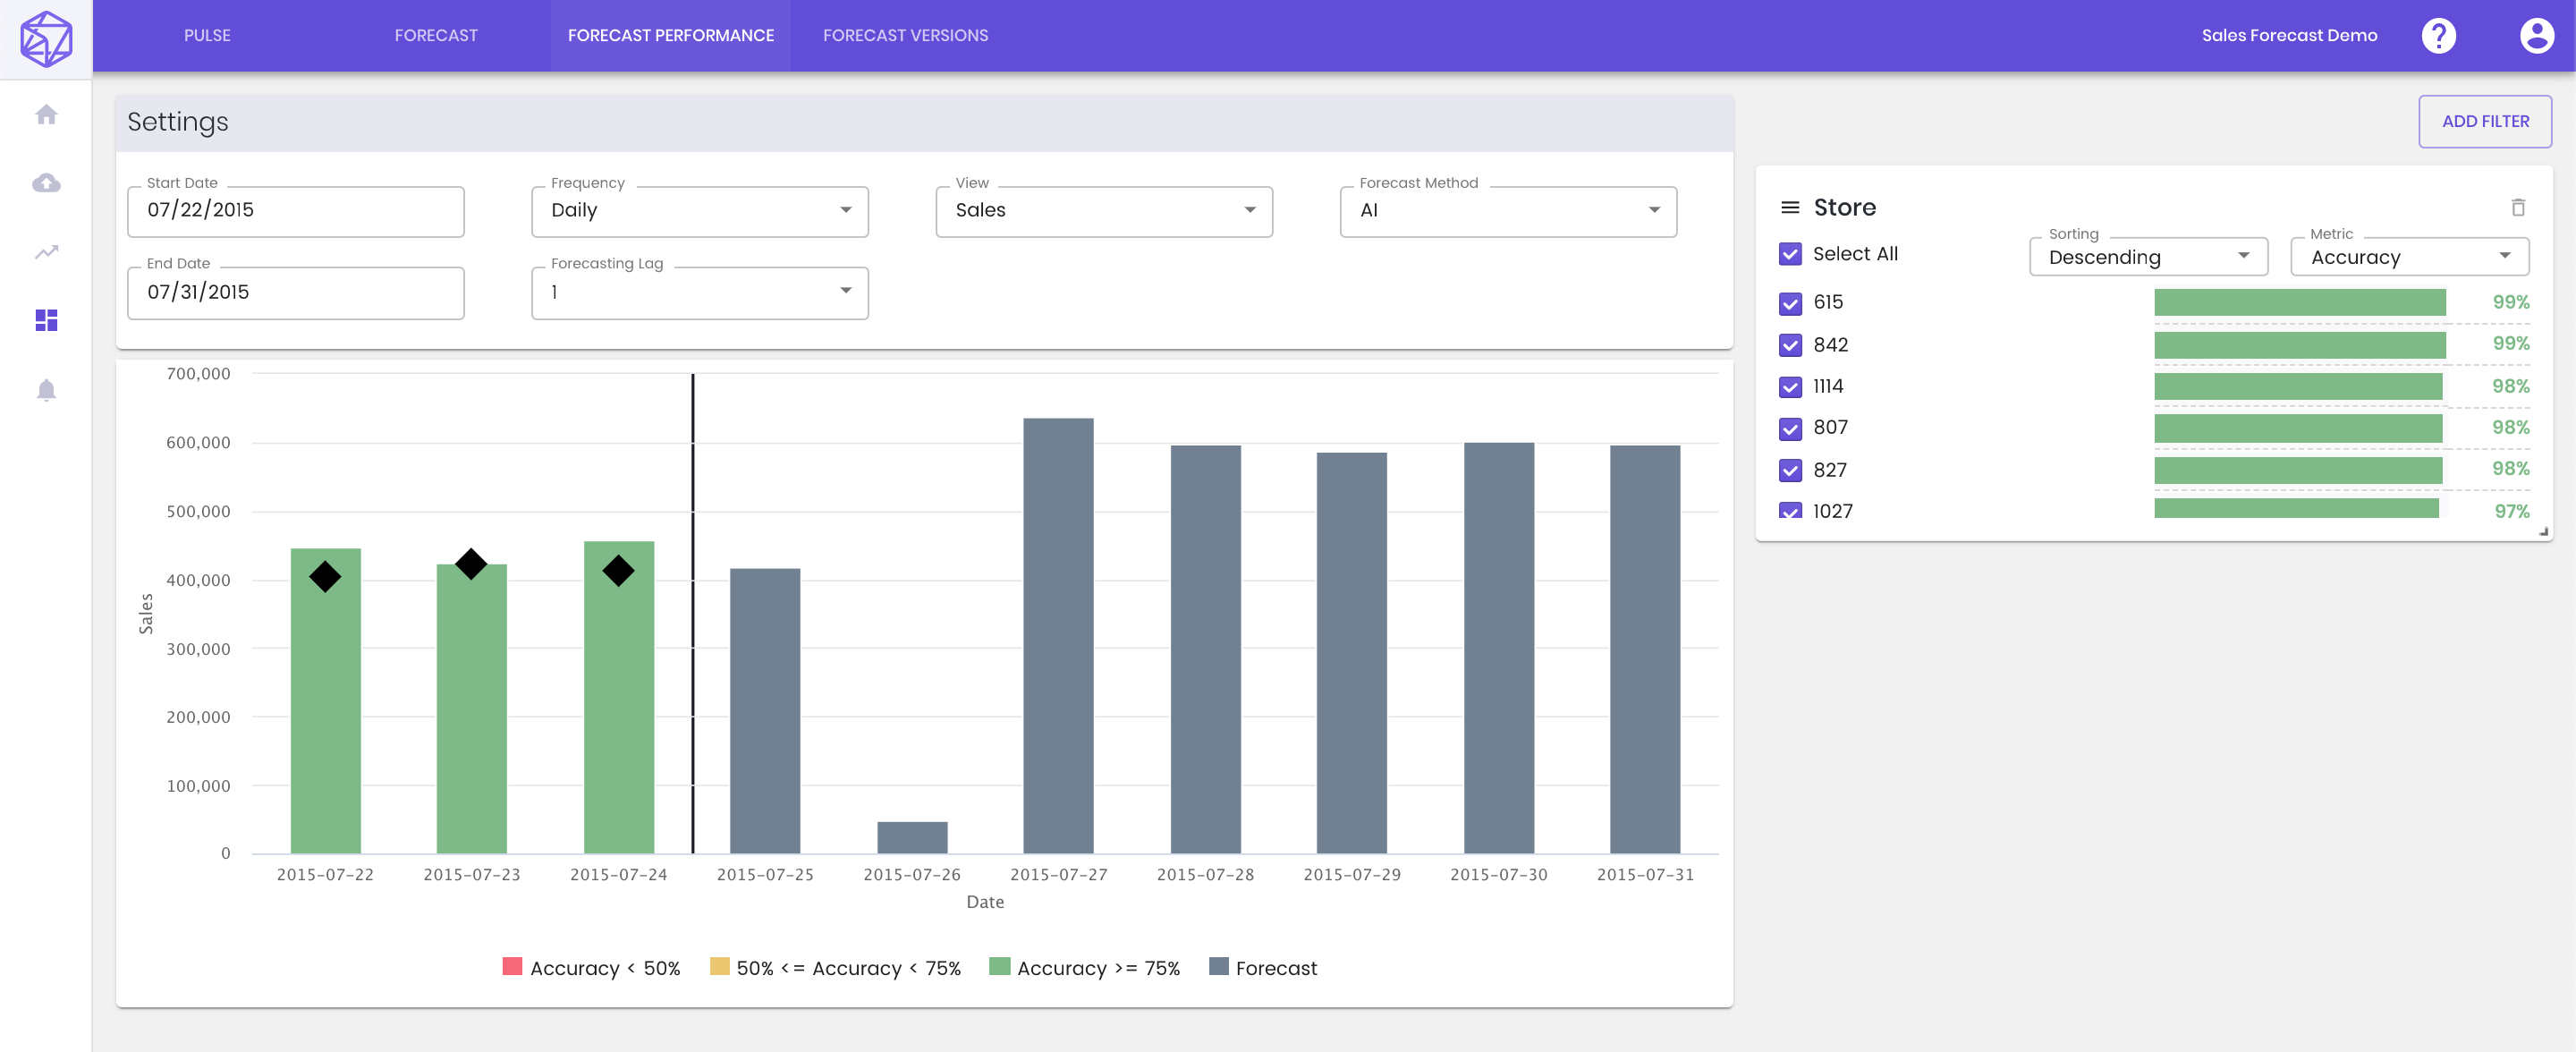This screenshot has width=2576, height=1052.
Task: Click the forecast bar for 2015-07-25
Action: pyautogui.click(x=764, y=711)
